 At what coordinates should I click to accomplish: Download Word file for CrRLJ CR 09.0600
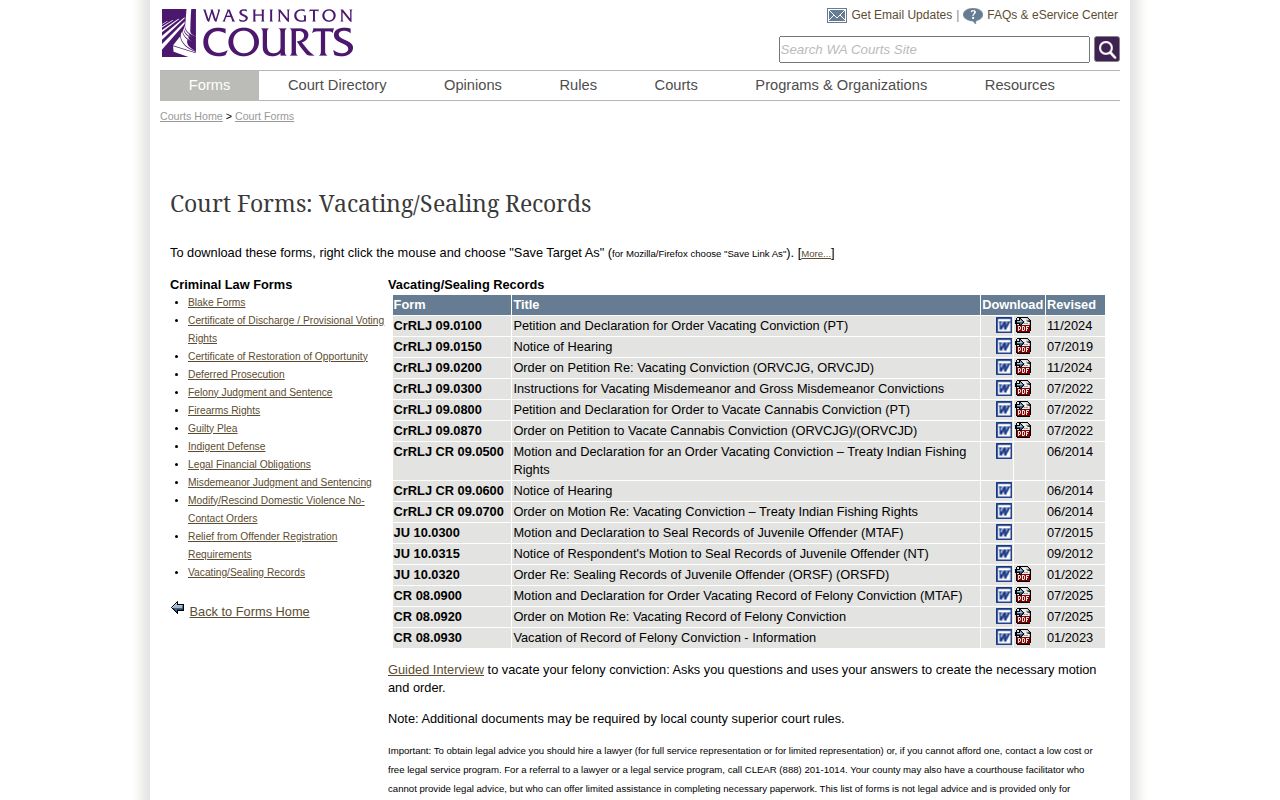(1004, 490)
